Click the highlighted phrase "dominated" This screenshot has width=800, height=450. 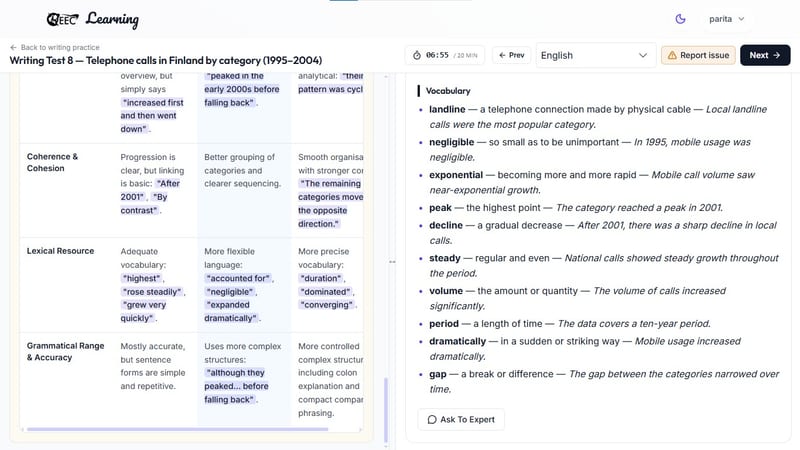click(x=326, y=292)
